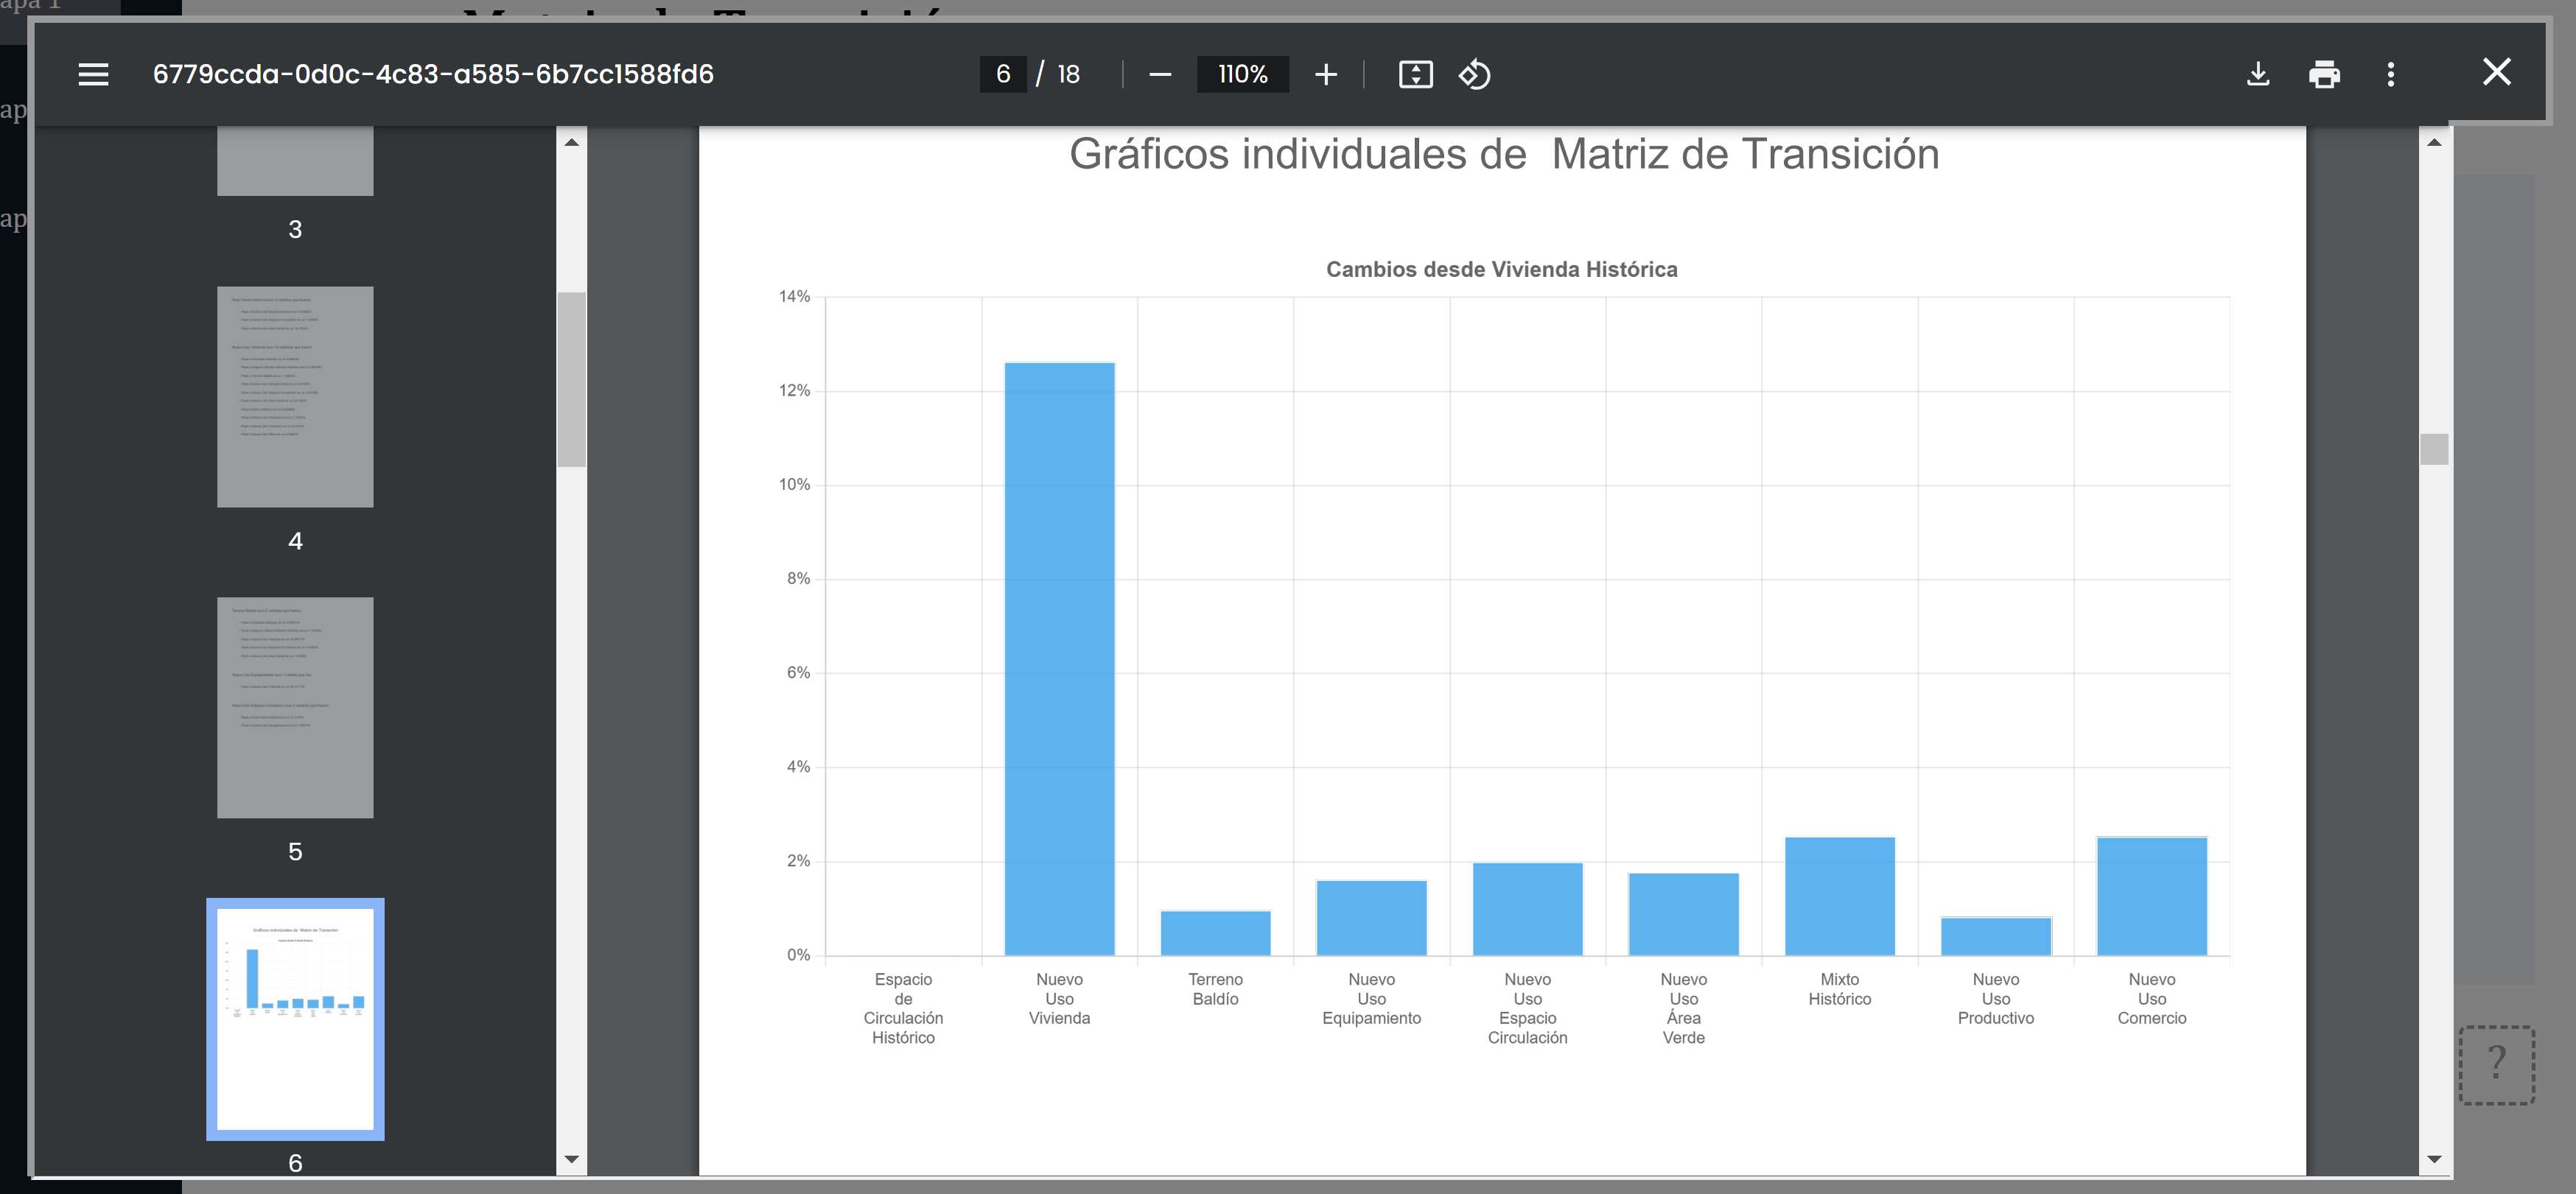Click the Nuevo Uso Comercio bar

coord(2151,896)
